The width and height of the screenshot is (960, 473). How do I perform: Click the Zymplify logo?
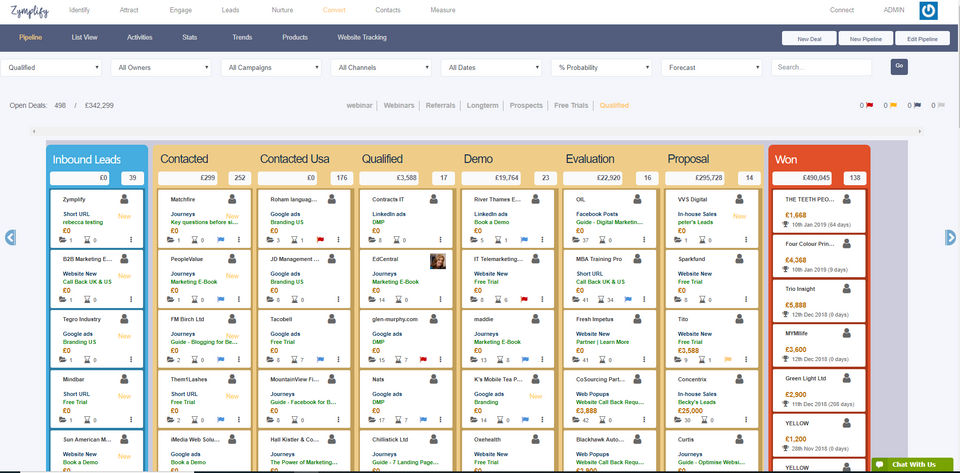(29, 10)
